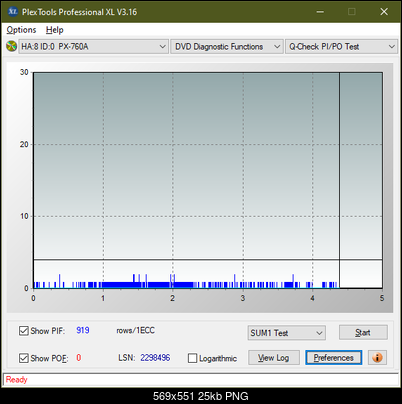Click the LSN value 2298496
402x404 pixels.
pyautogui.click(x=155, y=358)
